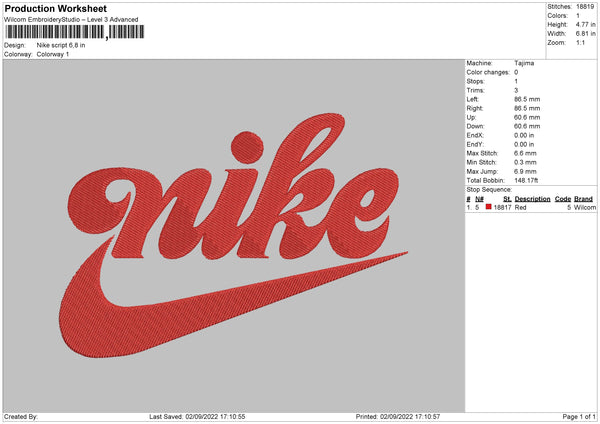Click the Stitches value 18819
Screen dimensions: 600x424
585,7
